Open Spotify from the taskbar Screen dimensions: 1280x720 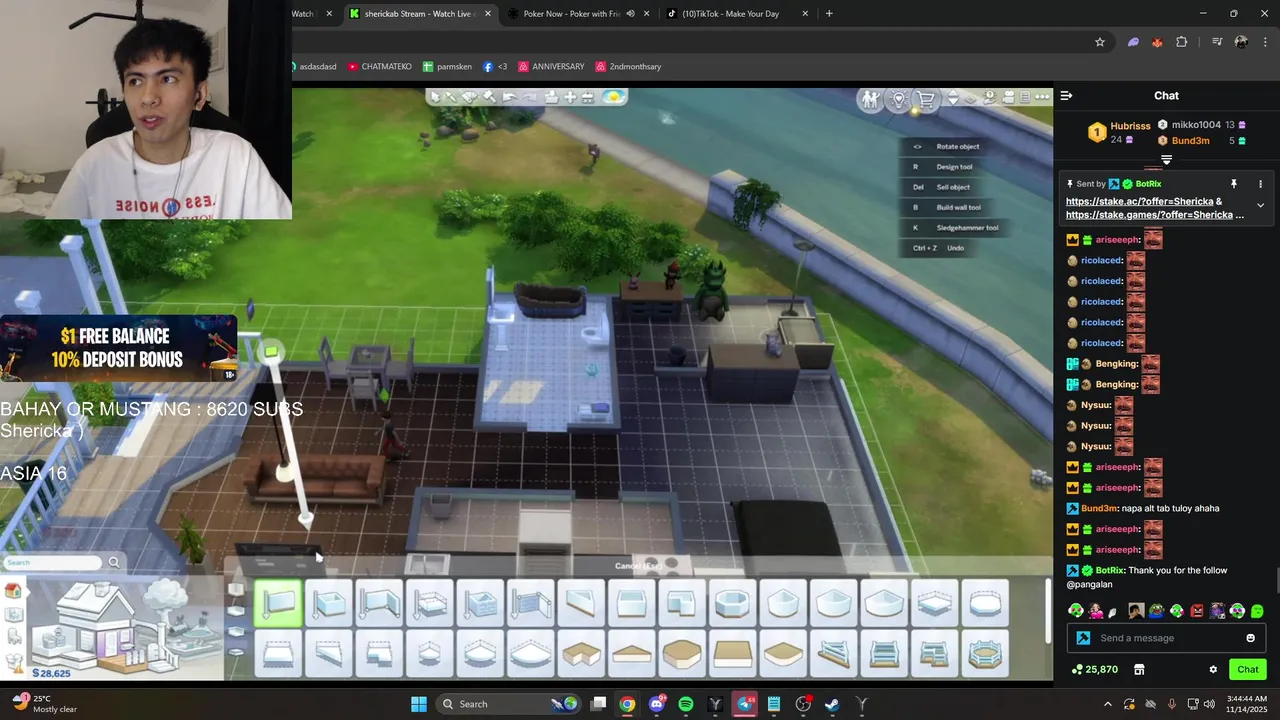[x=686, y=704]
